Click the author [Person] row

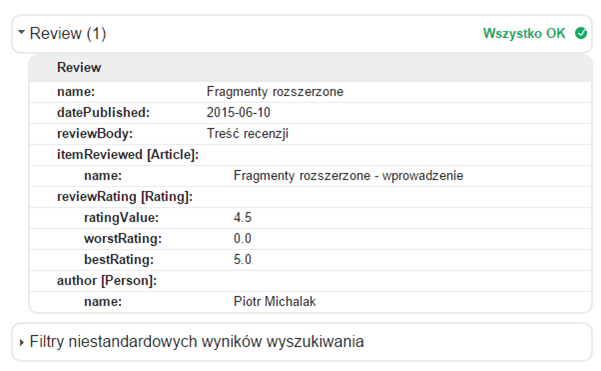[x=310, y=281]
